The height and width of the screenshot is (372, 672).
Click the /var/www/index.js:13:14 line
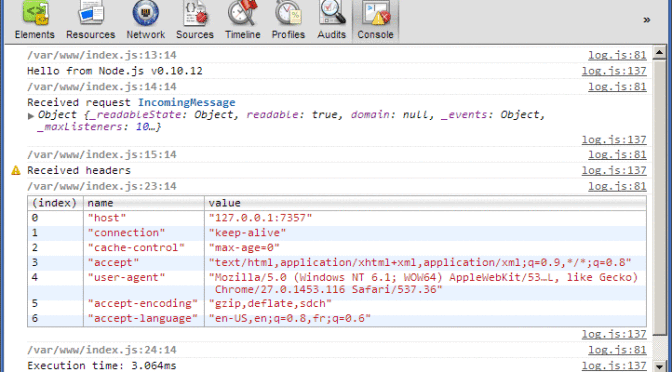pos(102,55)
